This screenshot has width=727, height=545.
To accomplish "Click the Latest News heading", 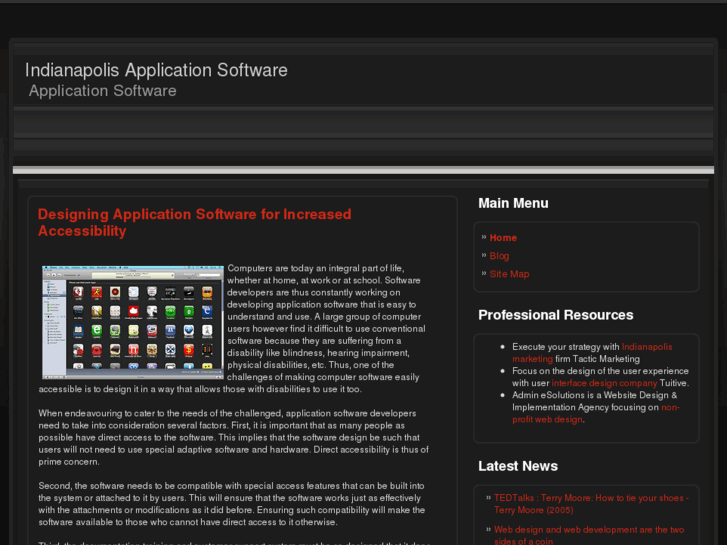I will [518, 466].
